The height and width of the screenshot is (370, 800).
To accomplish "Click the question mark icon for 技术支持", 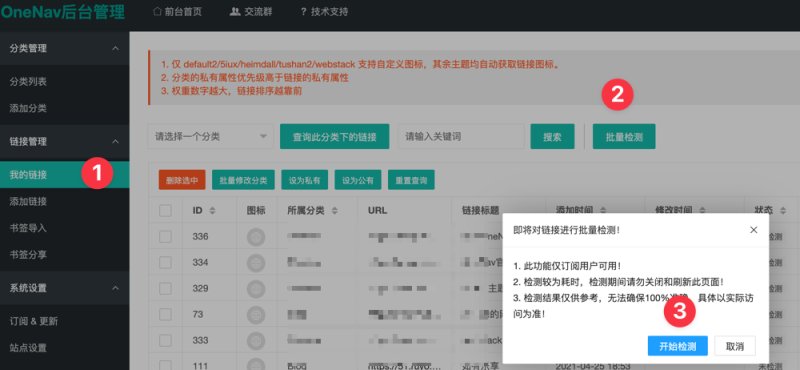I will coord(303,12).
